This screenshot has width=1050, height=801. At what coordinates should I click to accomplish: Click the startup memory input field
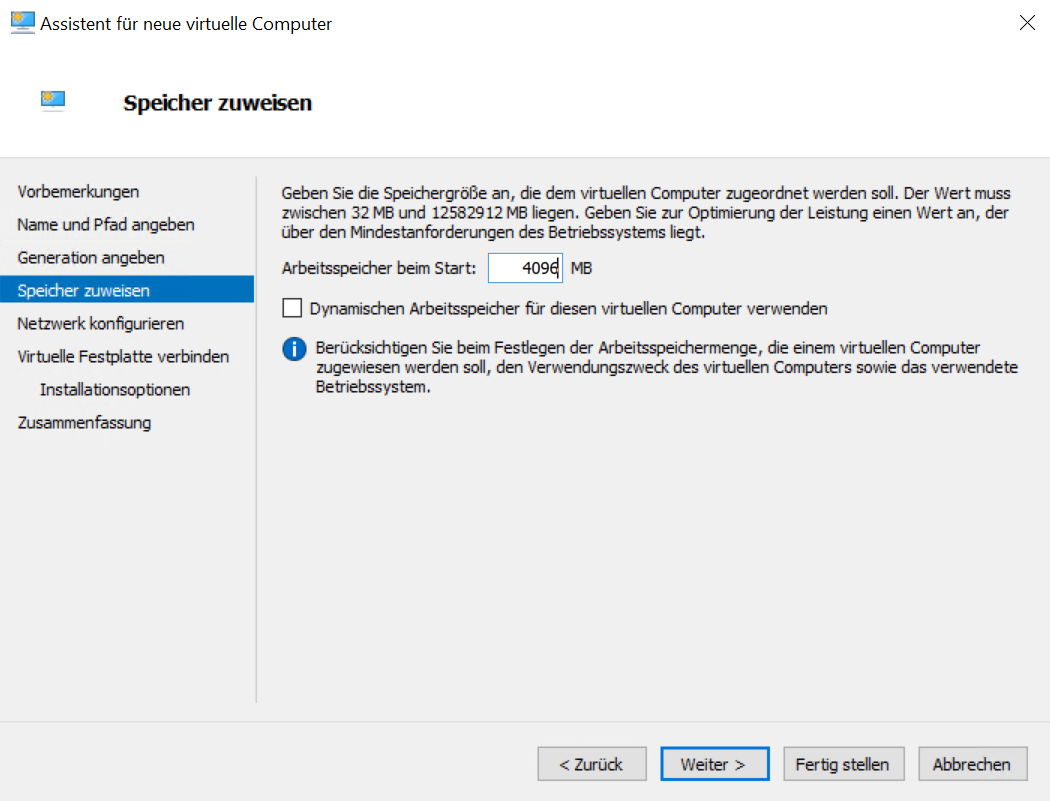525,268
